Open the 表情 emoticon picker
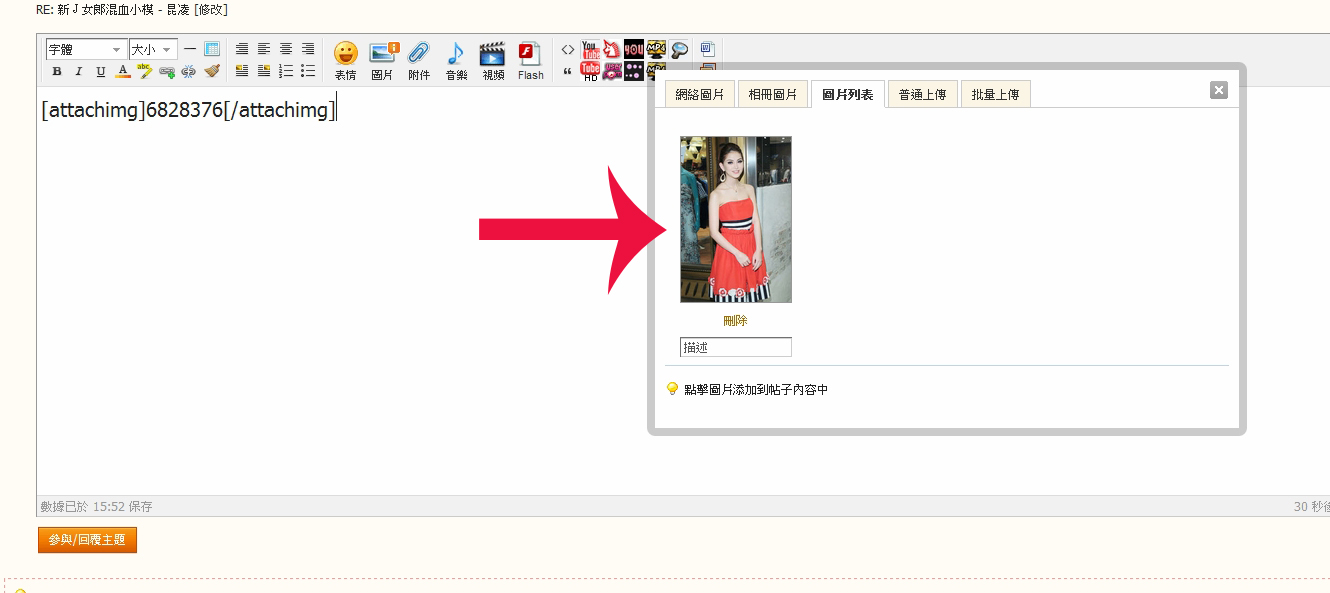 pos(345,60)
